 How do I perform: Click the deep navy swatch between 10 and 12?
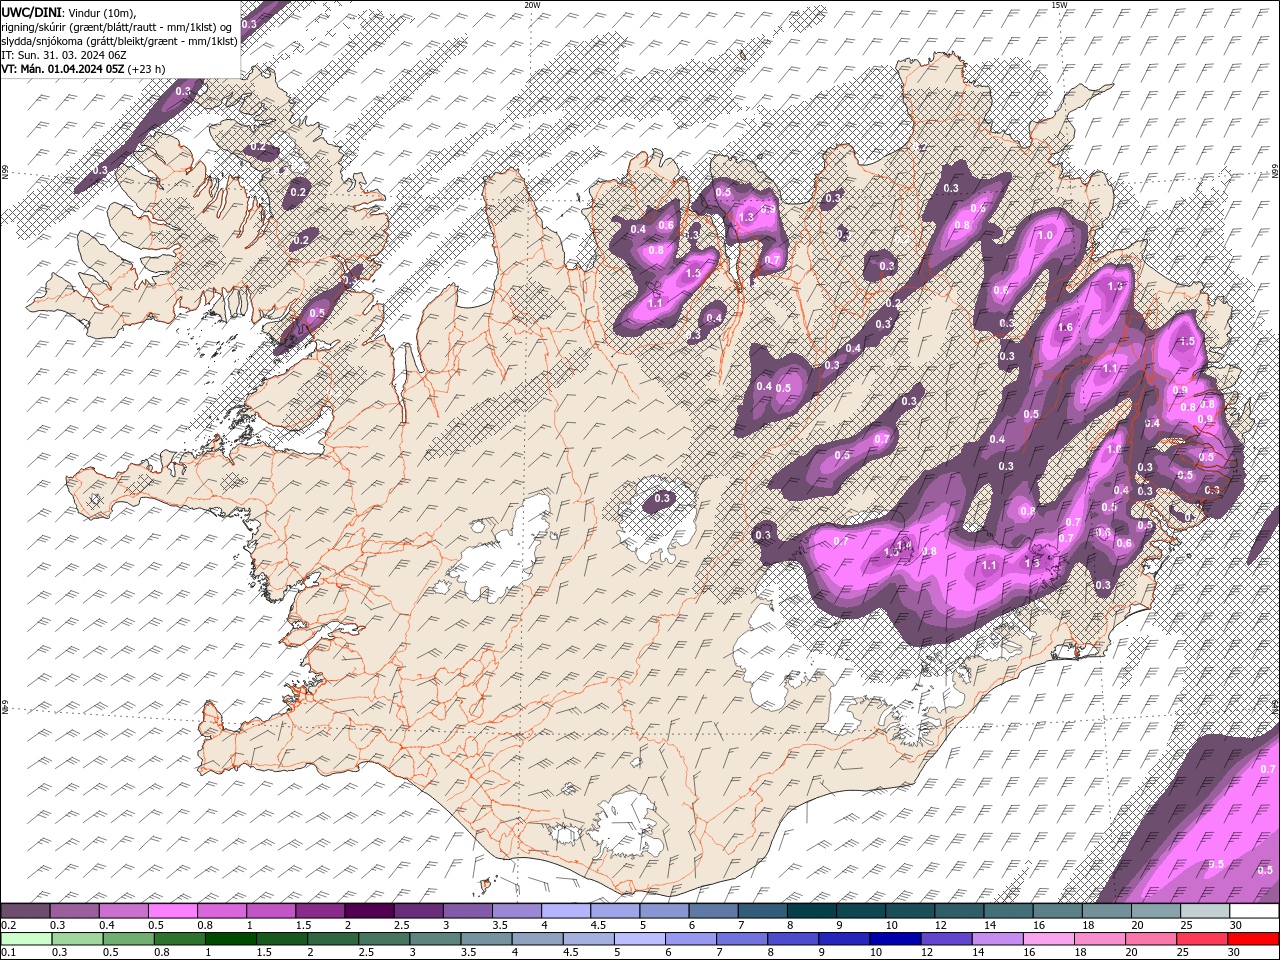pos(894,939)
